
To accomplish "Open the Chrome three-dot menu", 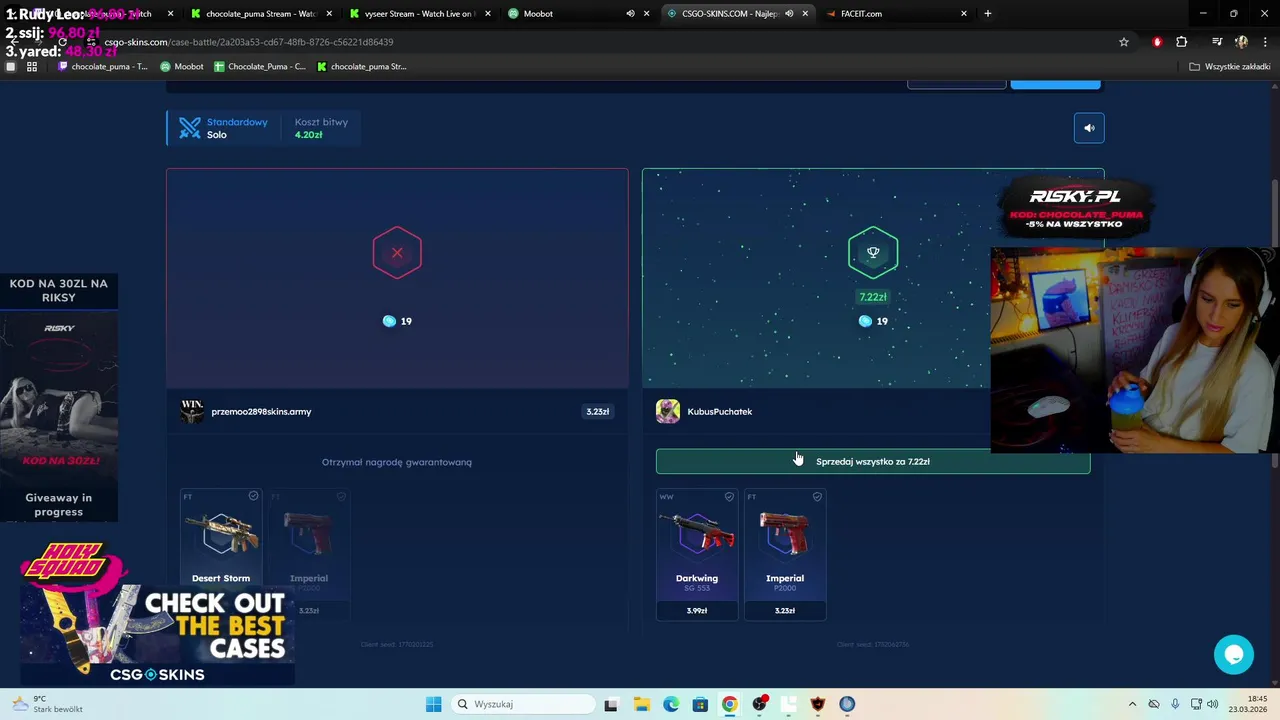I will point(1264,42).
